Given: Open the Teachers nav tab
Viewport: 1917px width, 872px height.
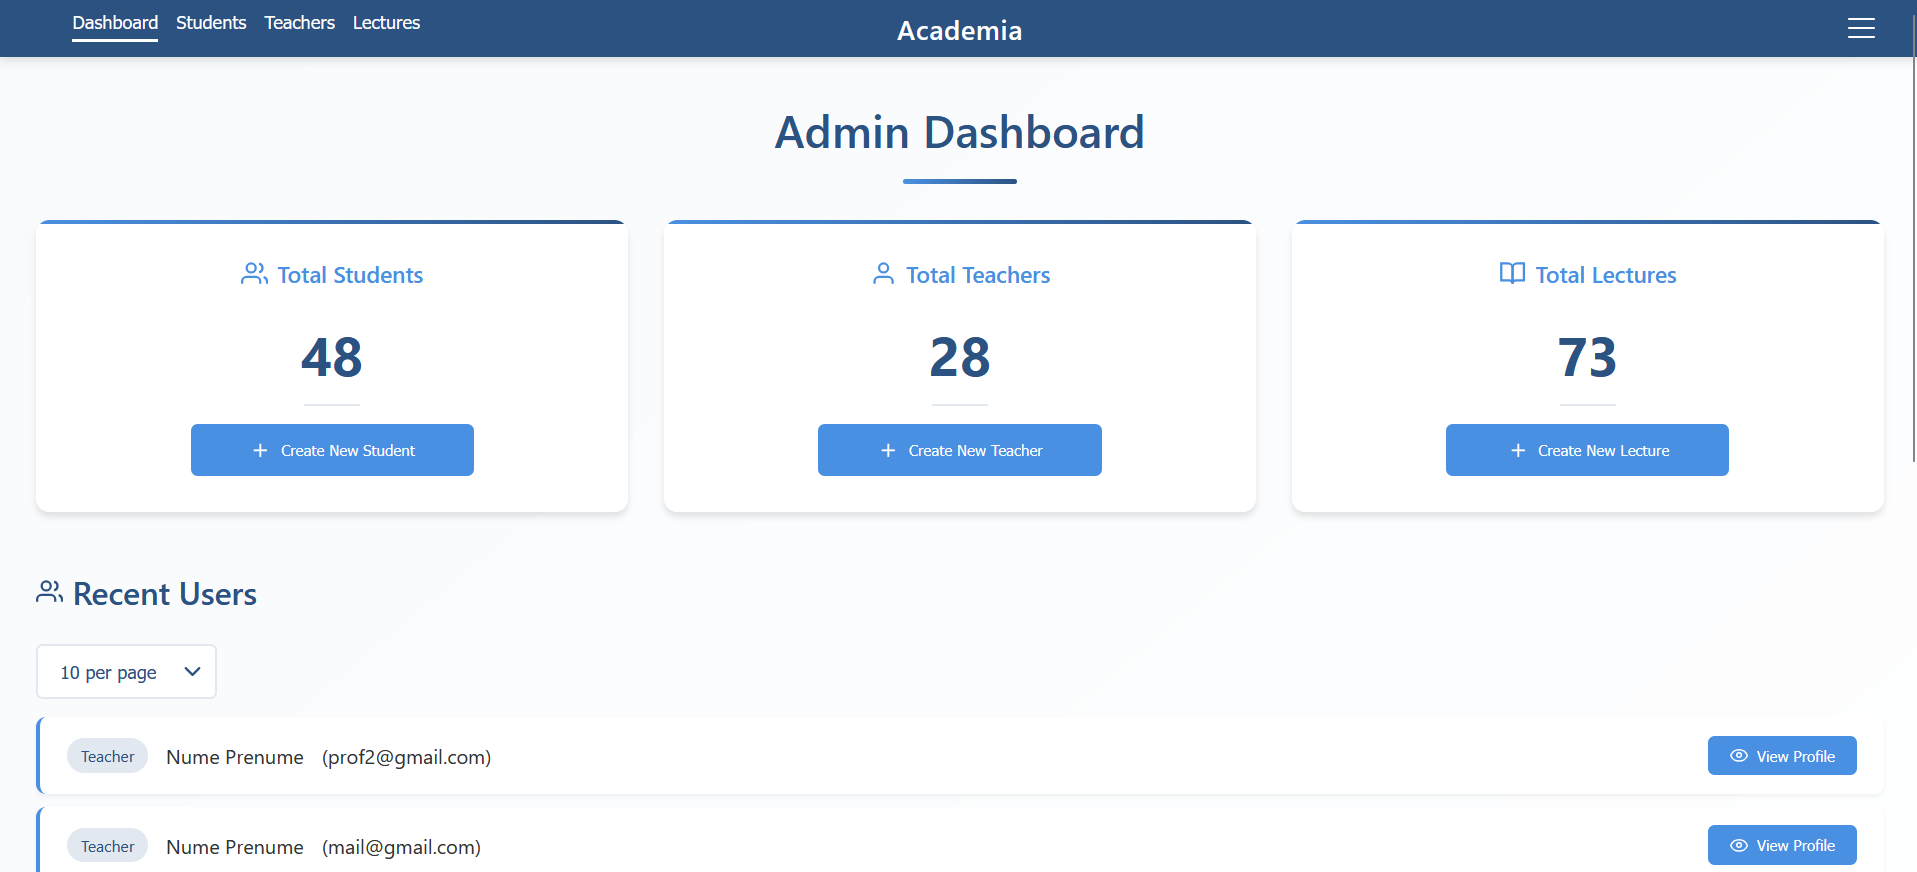Looking at the screenshot, I should [299, 23].
